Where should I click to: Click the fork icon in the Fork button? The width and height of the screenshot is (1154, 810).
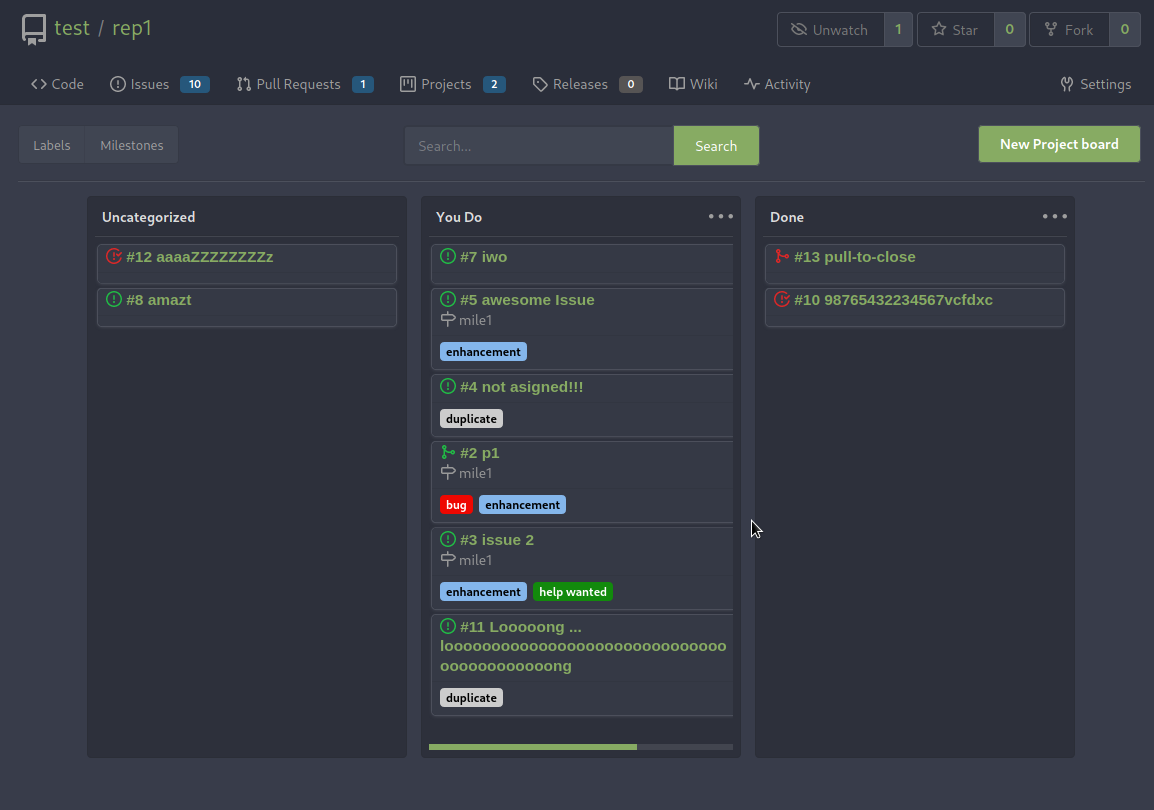(x=1051, y=29)
